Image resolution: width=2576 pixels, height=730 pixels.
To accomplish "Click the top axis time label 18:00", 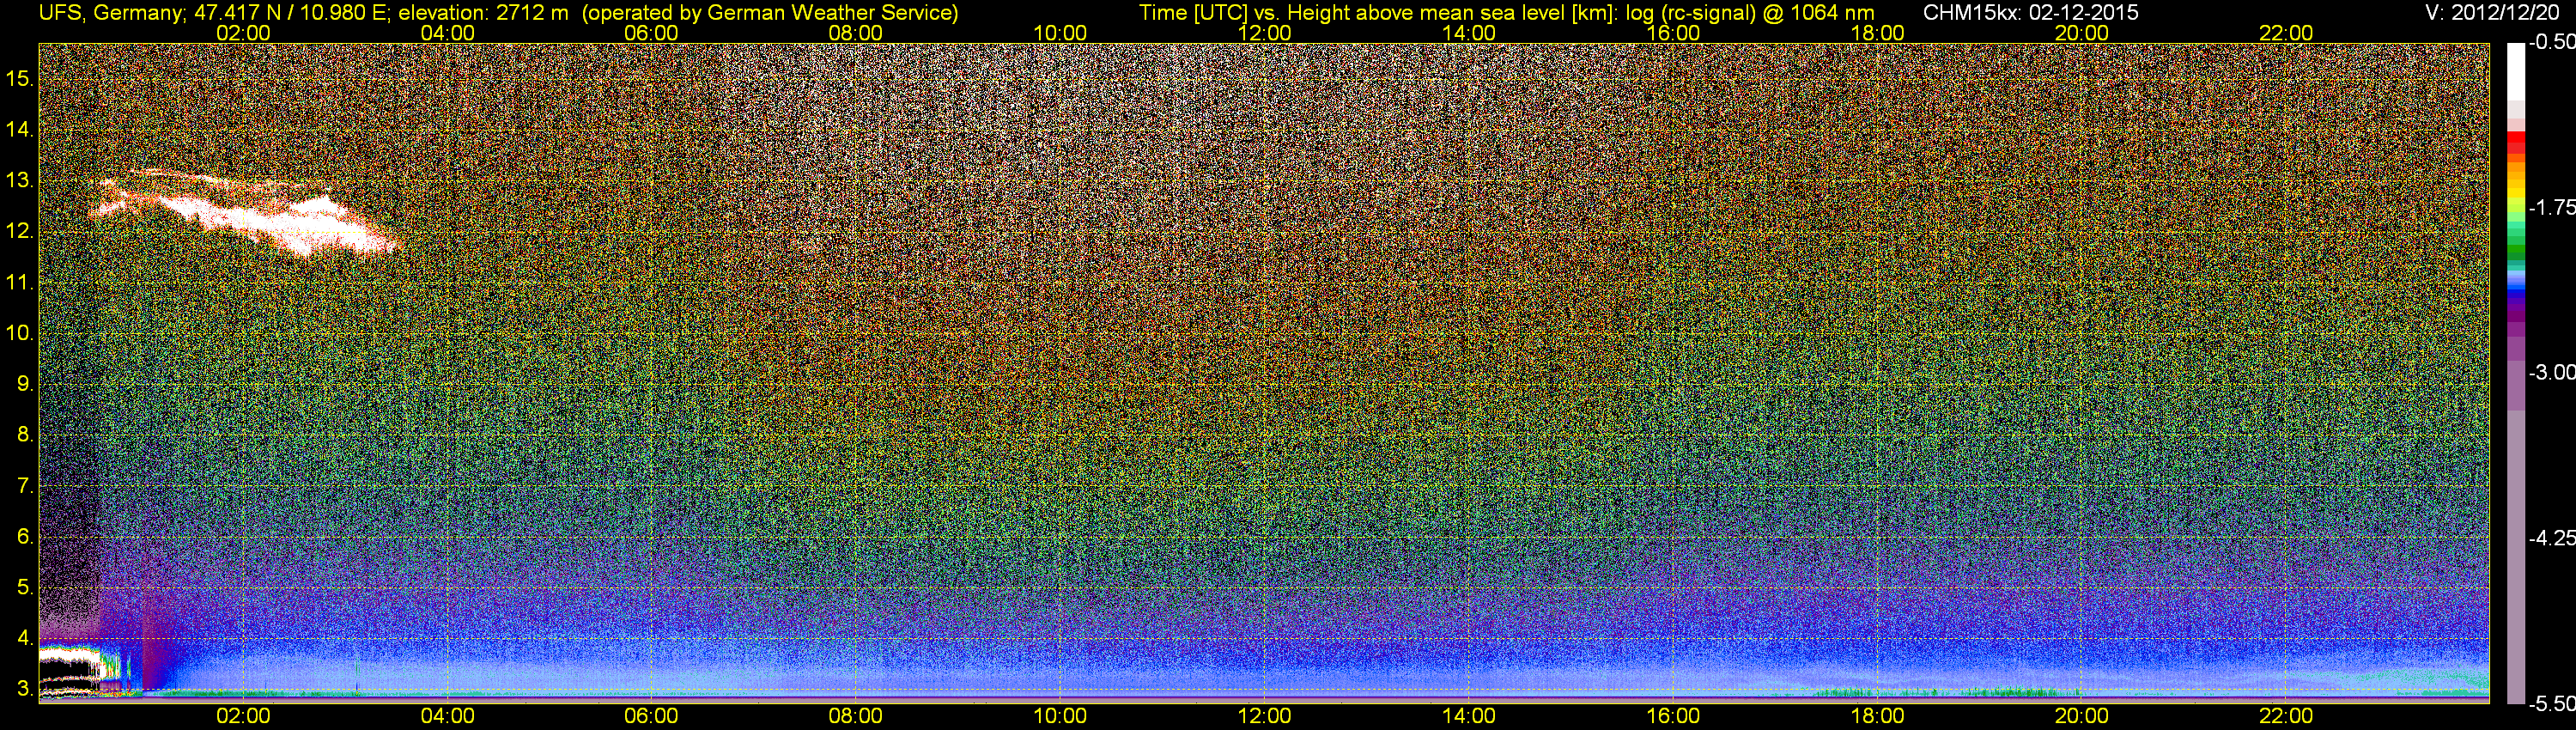I will [1877, 33].
